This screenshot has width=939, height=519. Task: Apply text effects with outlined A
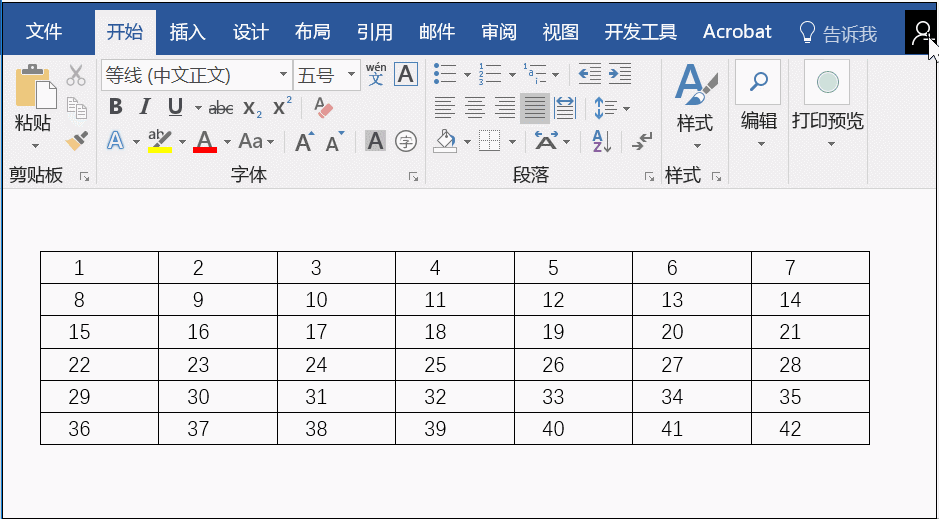[x=116, y=142]
